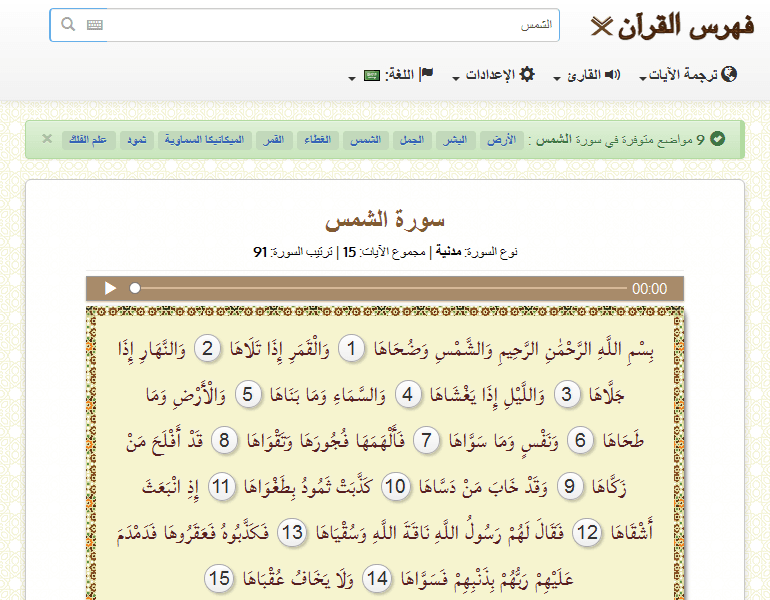Click the فهرس القرآن site logo

tap(672, 26)
